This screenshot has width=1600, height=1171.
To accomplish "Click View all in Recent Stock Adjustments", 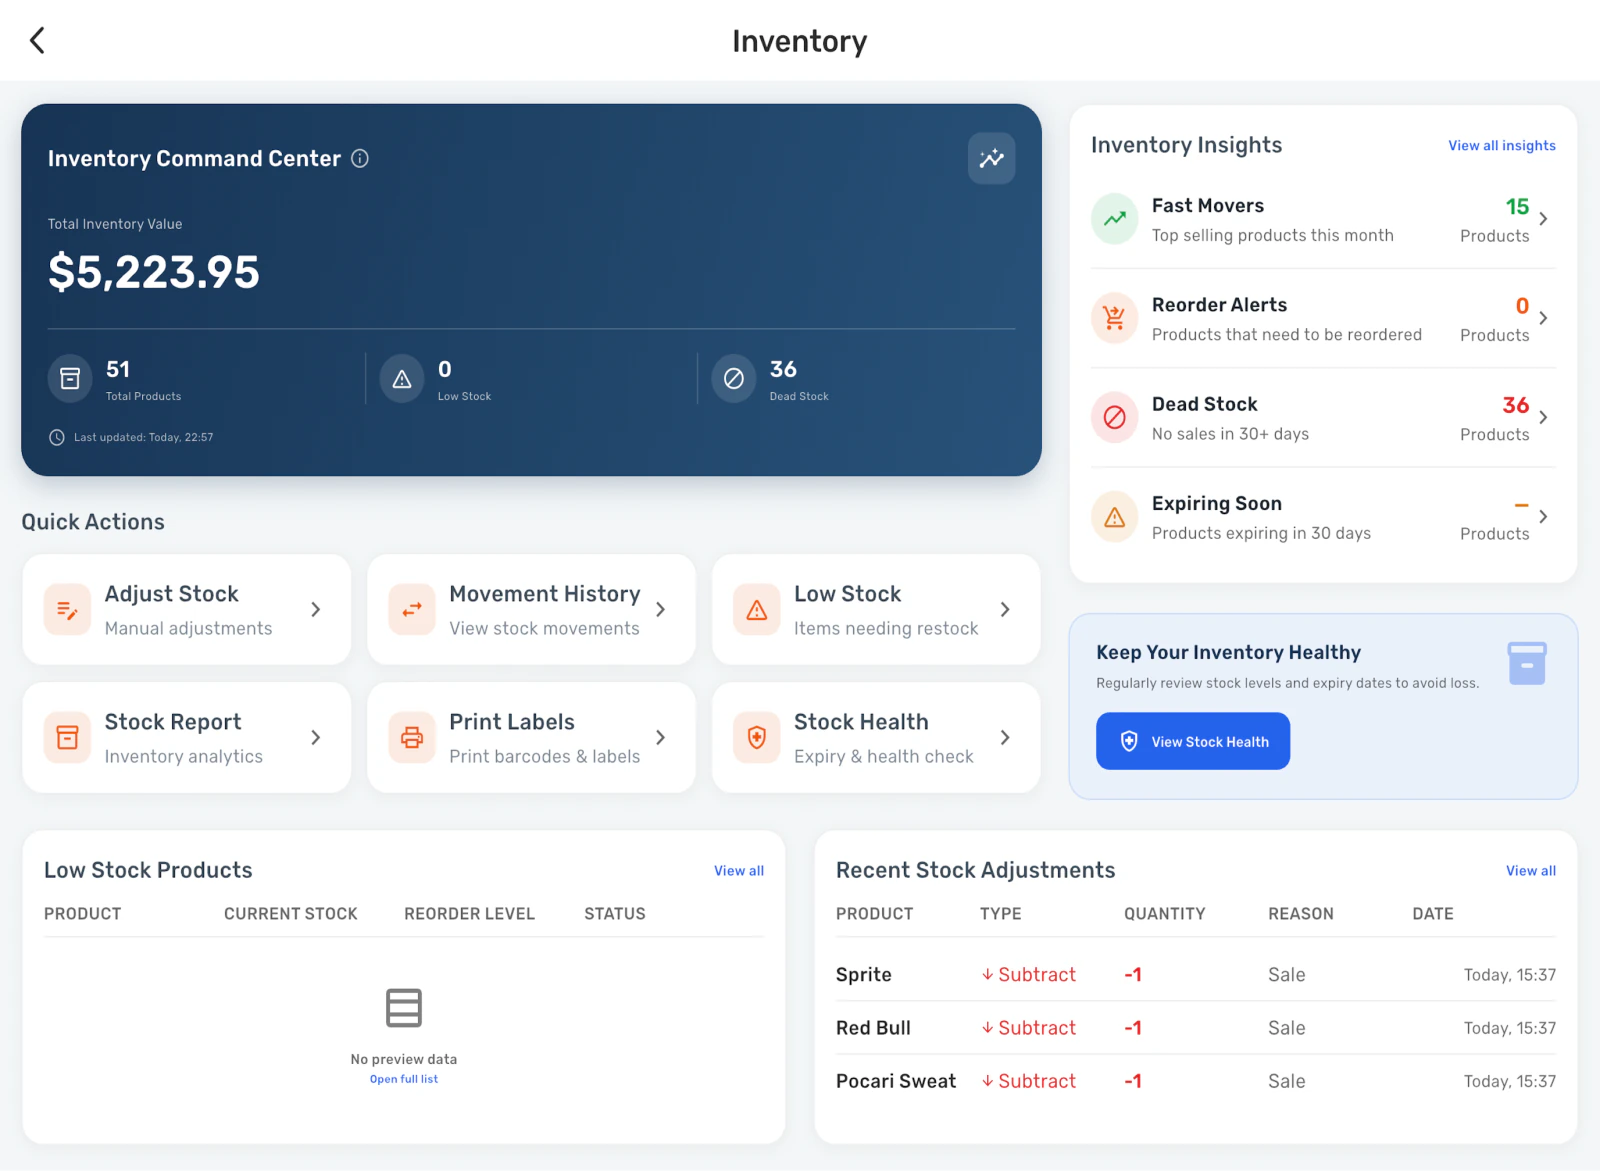I will [1531, 871].
